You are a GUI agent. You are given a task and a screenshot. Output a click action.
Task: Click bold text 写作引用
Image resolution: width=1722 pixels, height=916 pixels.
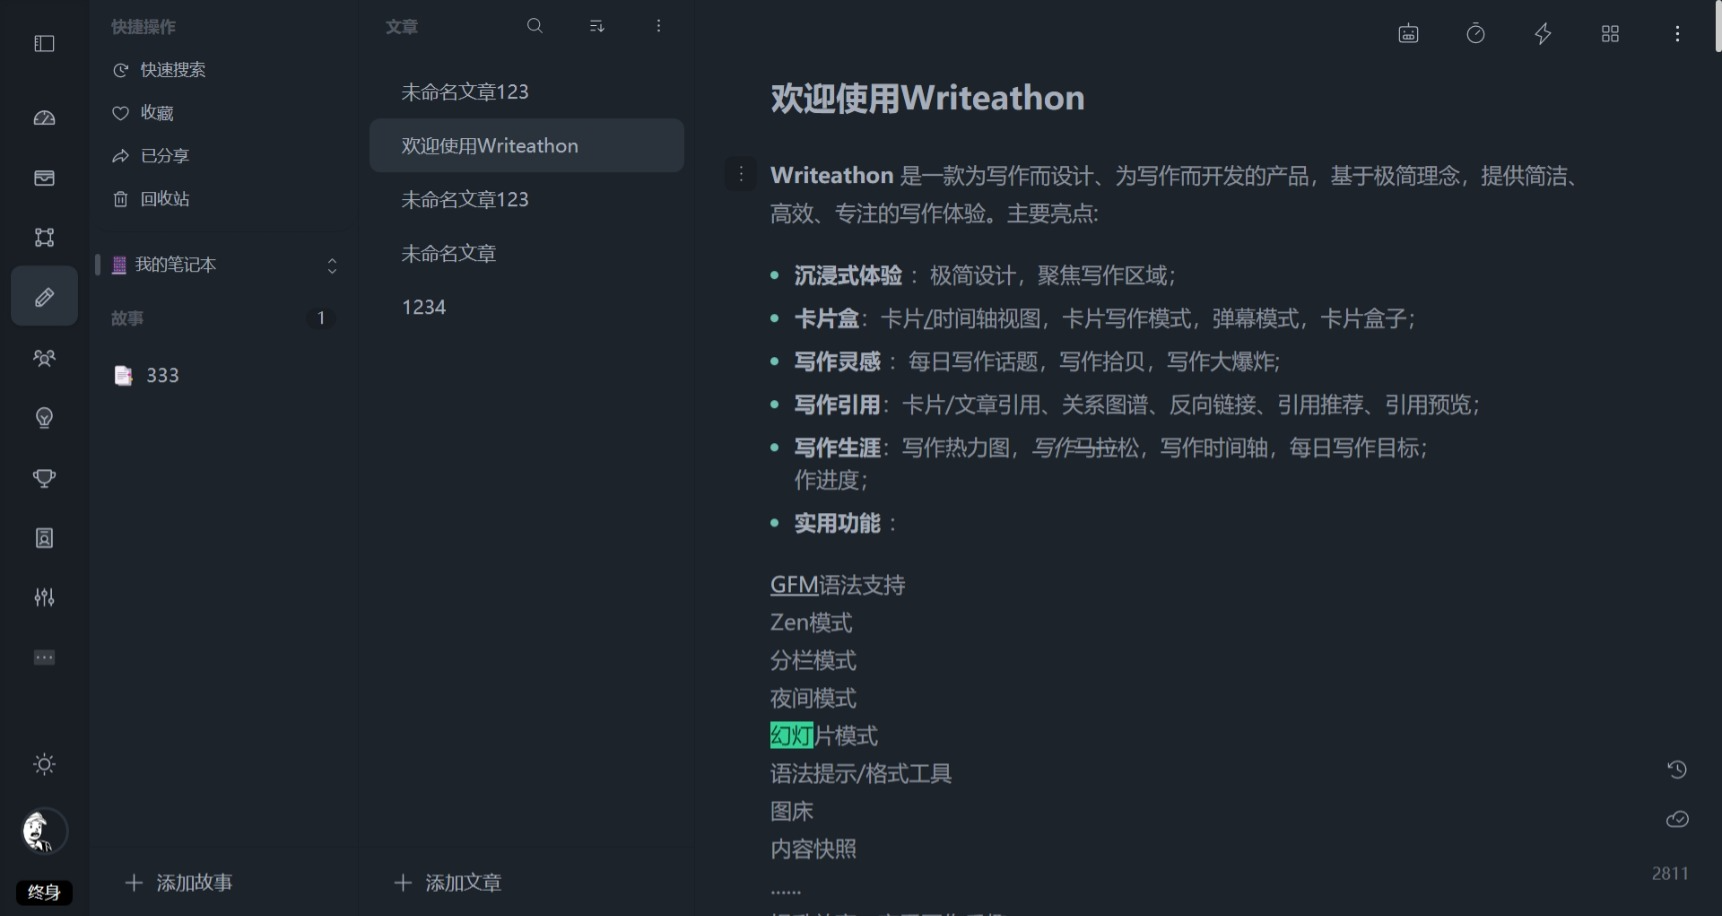(x=837, y=405)
